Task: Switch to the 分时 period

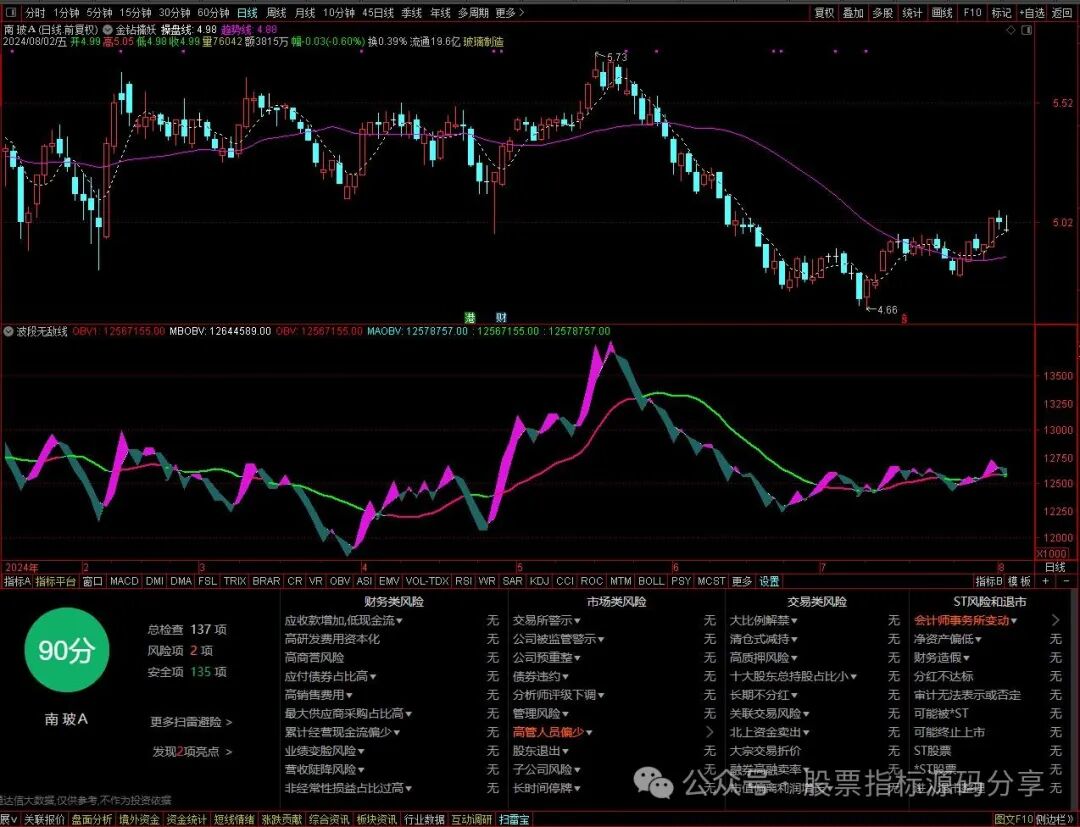Action: pos(35,12)
